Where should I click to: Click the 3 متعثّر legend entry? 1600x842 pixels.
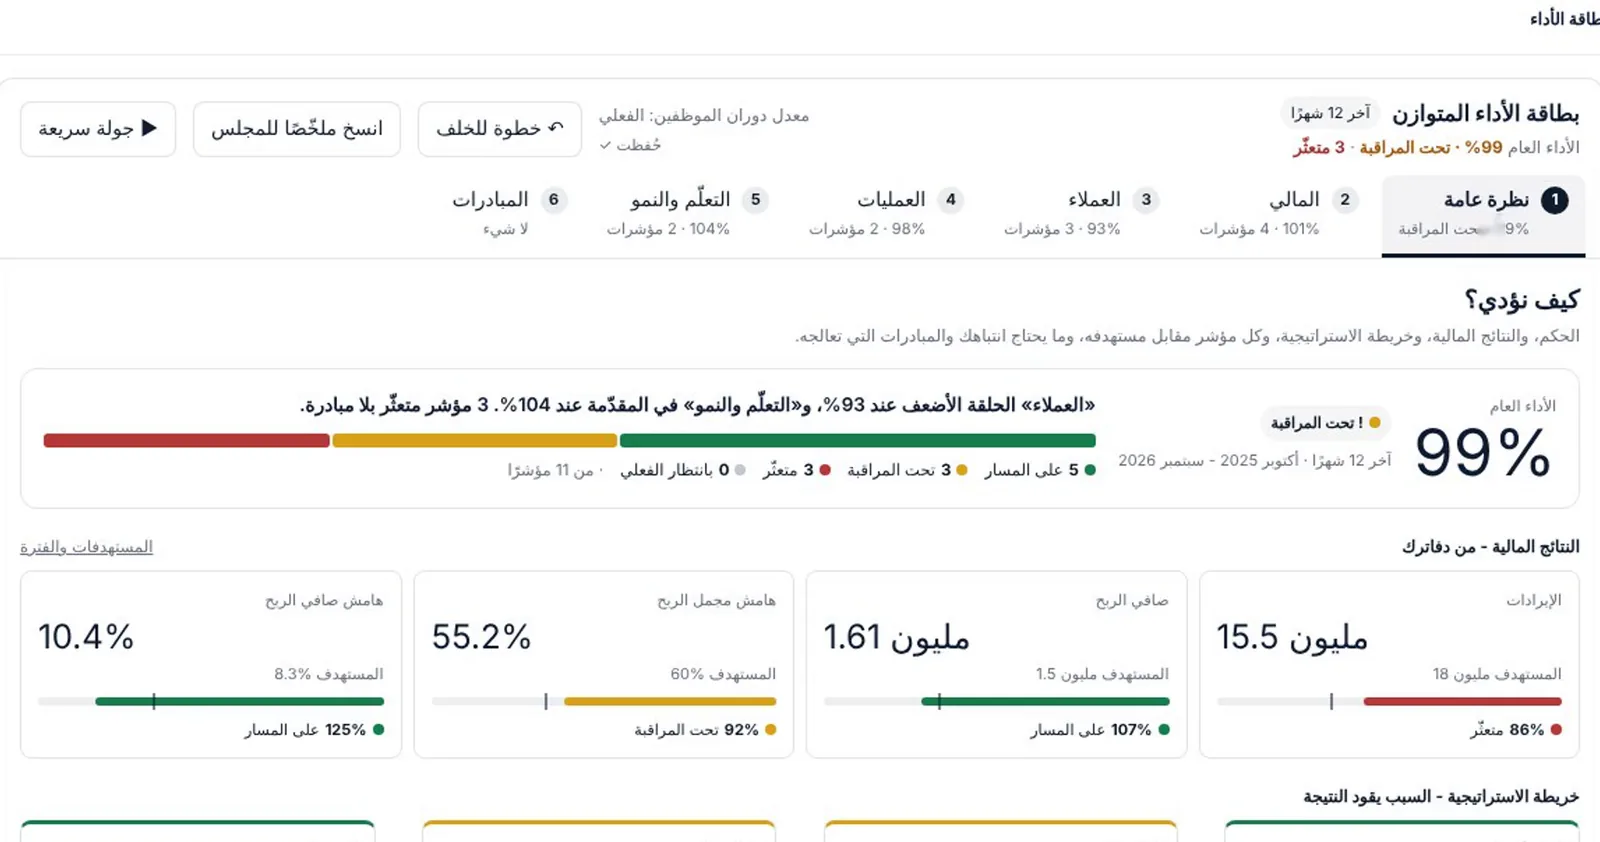pos(797,470)
